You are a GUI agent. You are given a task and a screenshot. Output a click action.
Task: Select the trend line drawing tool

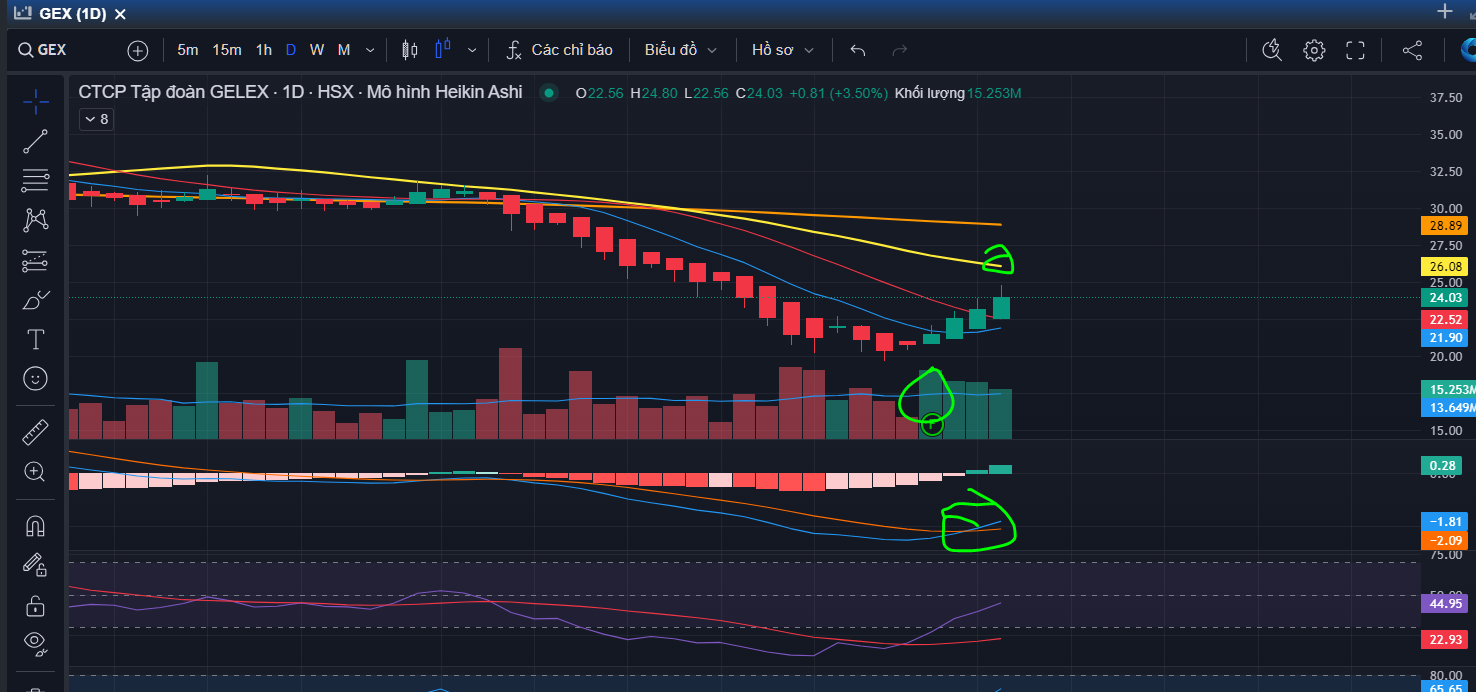tap(35, 142)
